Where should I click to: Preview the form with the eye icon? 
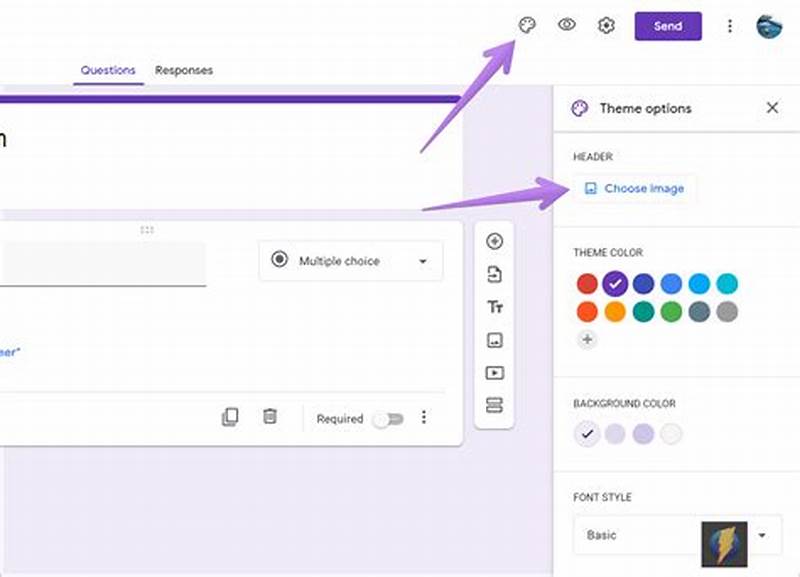[567, 26]
